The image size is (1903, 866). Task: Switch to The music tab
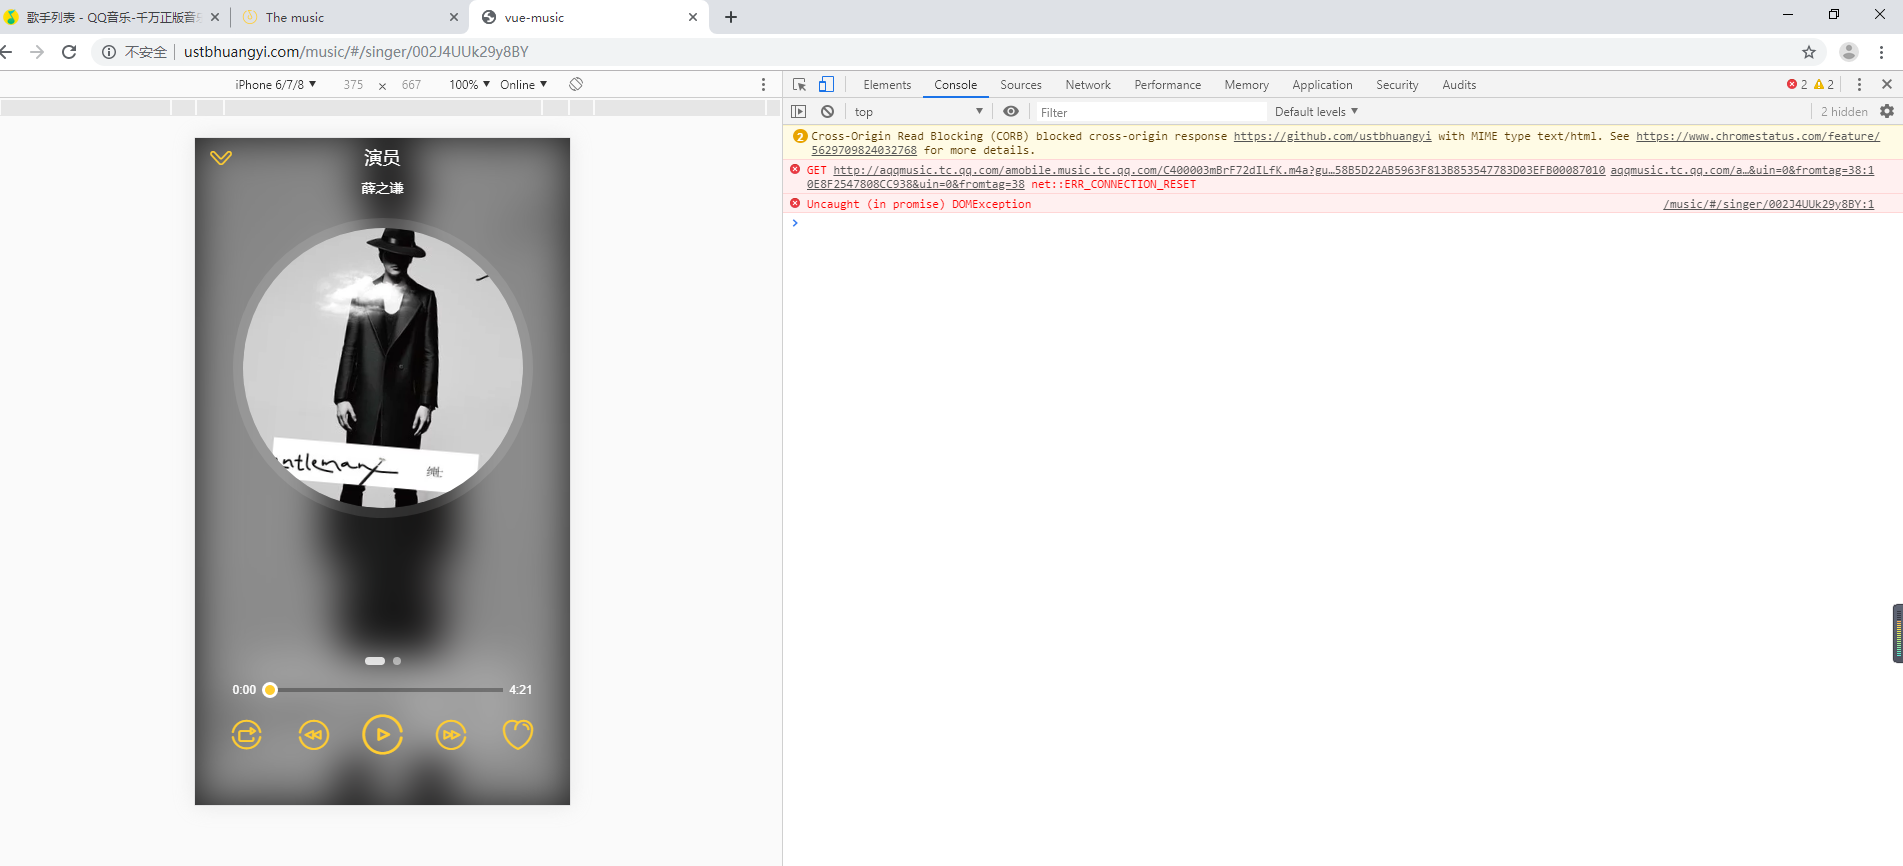[x=350, y=17]
